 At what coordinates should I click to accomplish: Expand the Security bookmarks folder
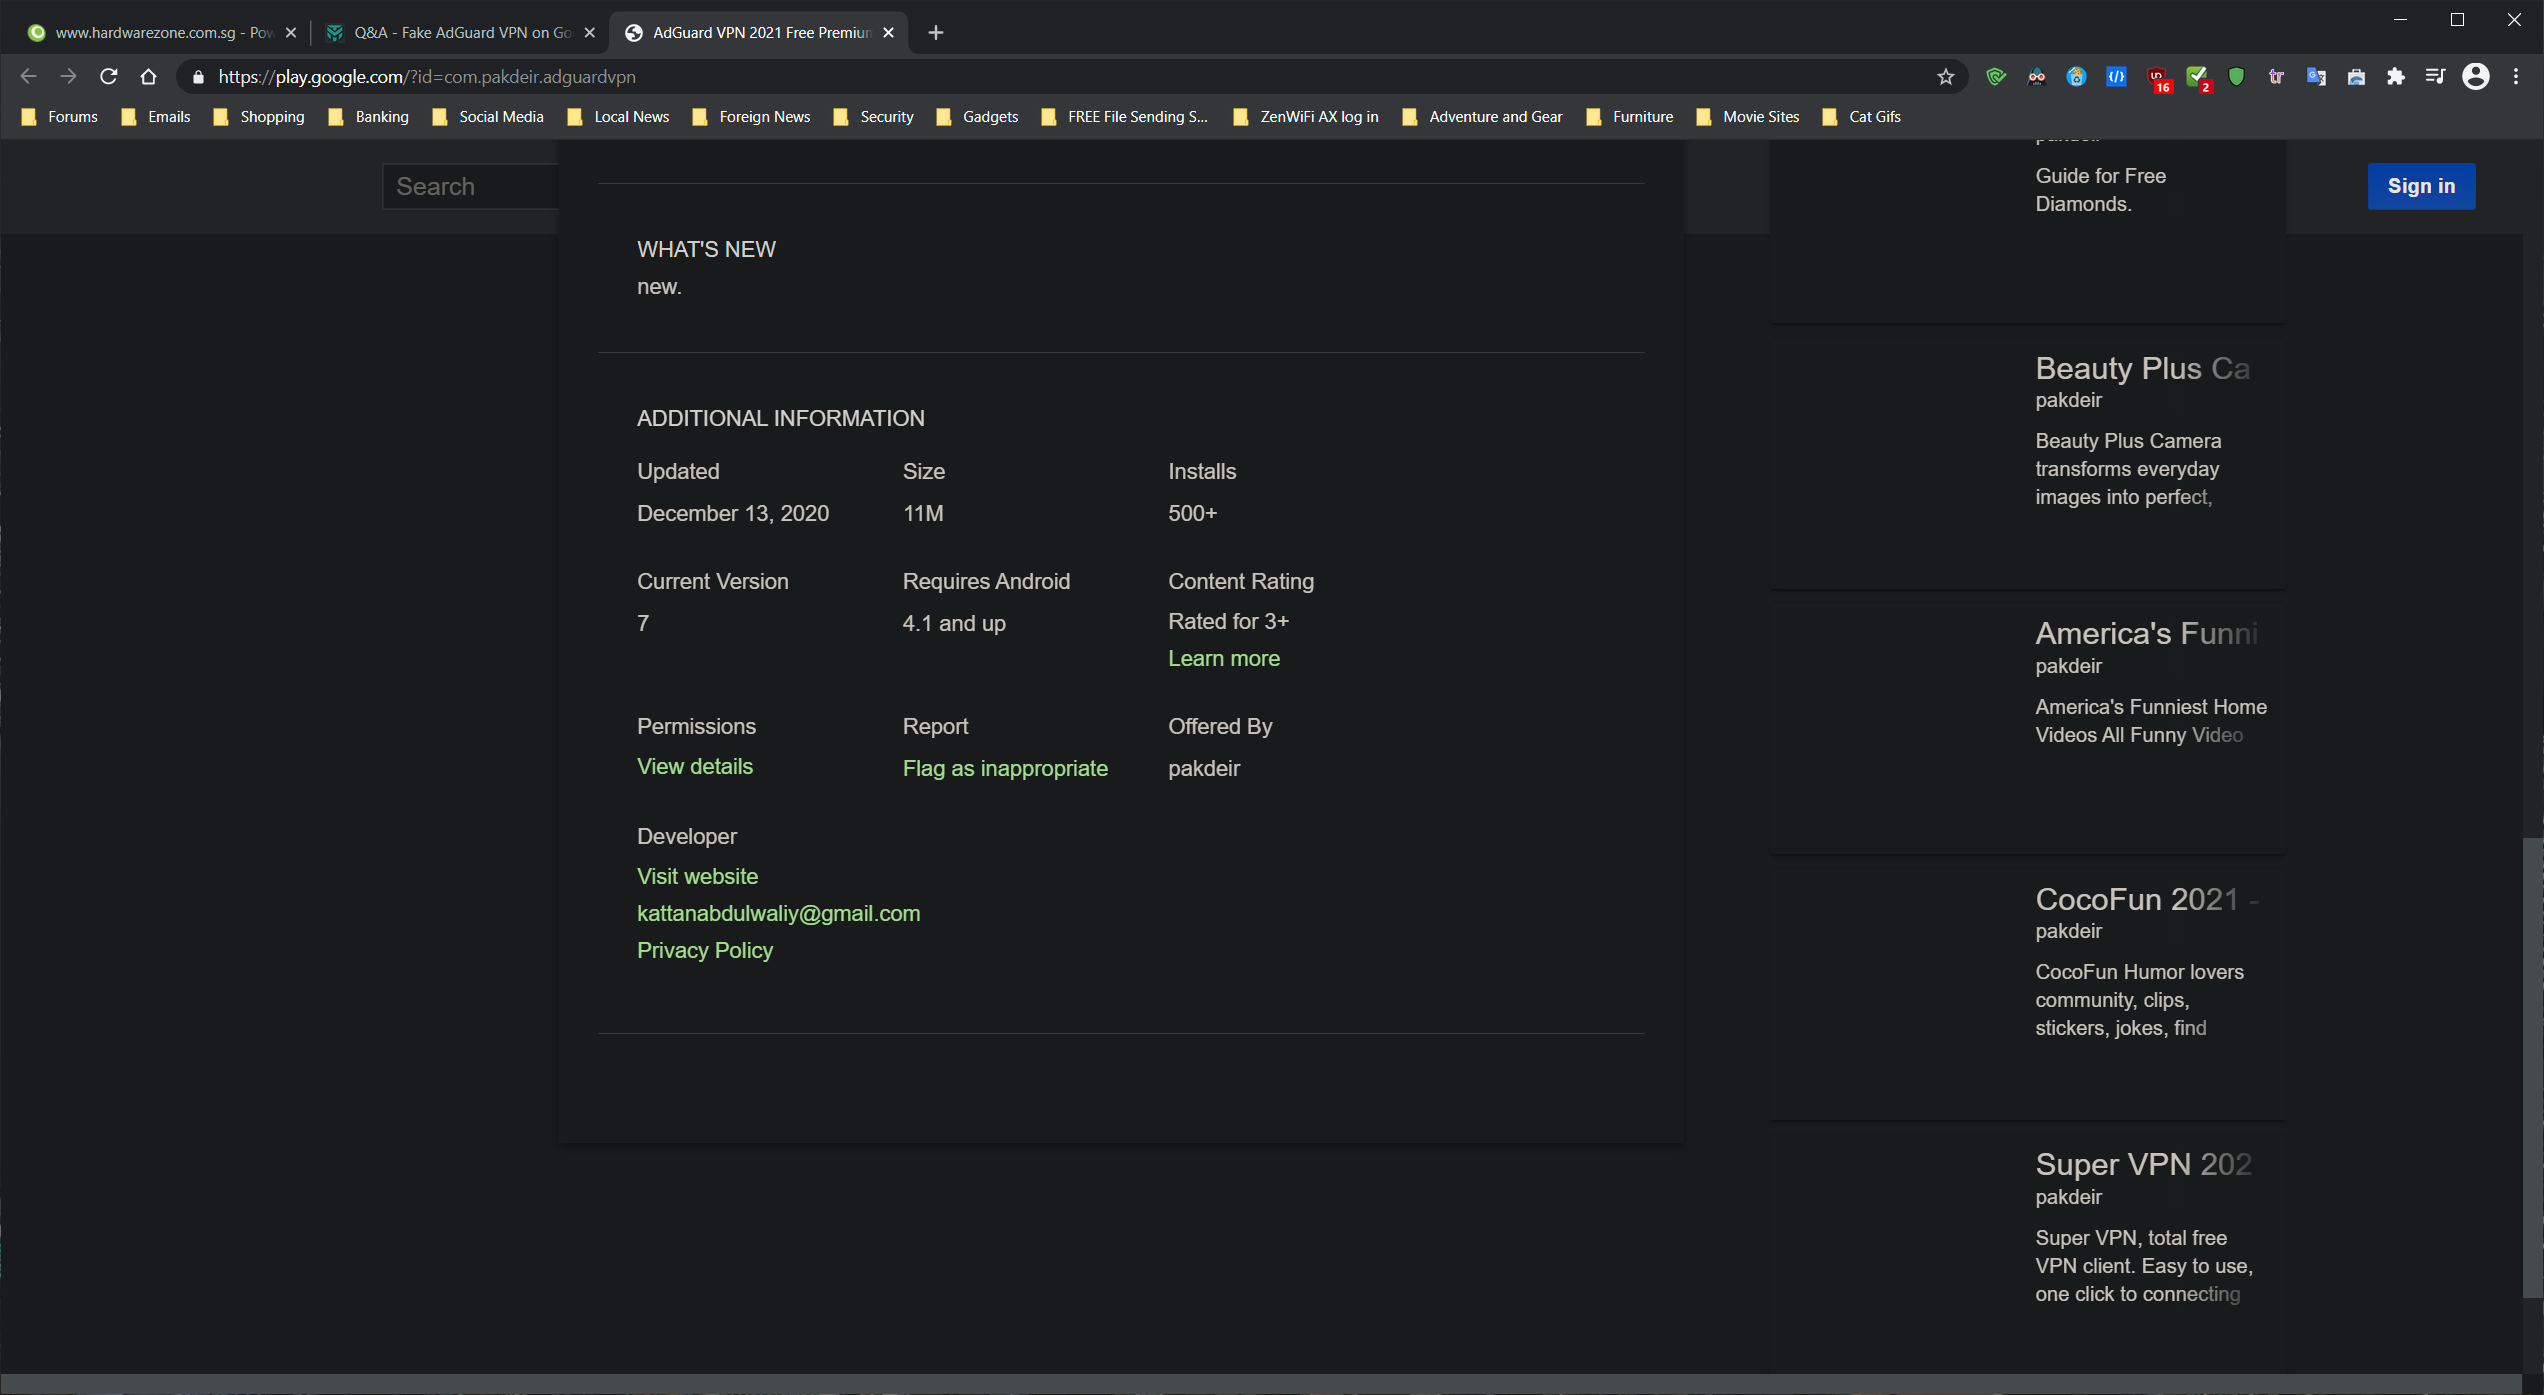[874, 117]
